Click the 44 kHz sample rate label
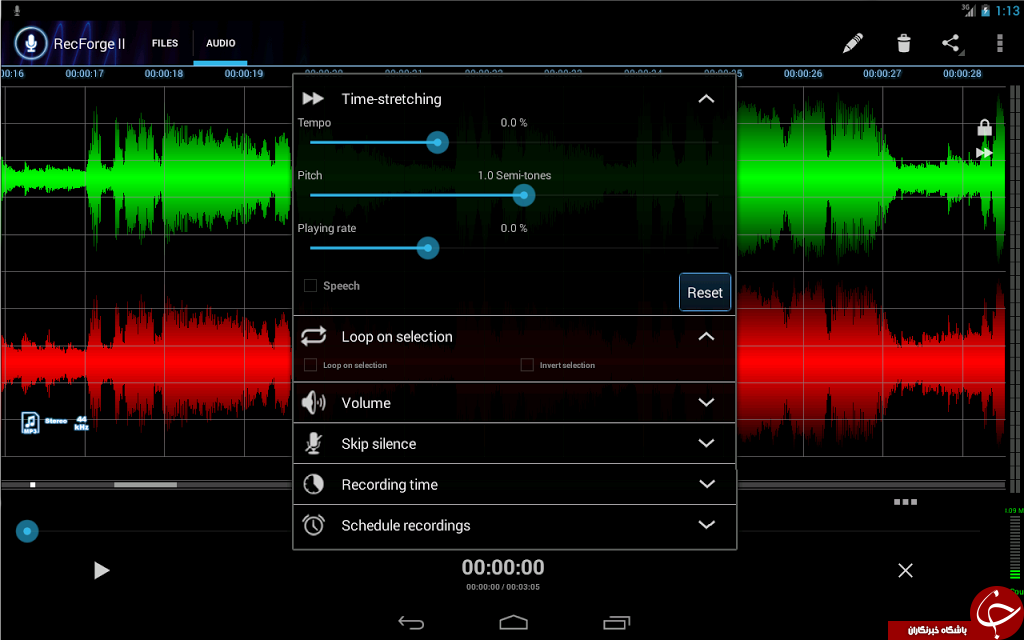Image resolution: width=1024 pixels, height=640 pixels. click(81, 423)
